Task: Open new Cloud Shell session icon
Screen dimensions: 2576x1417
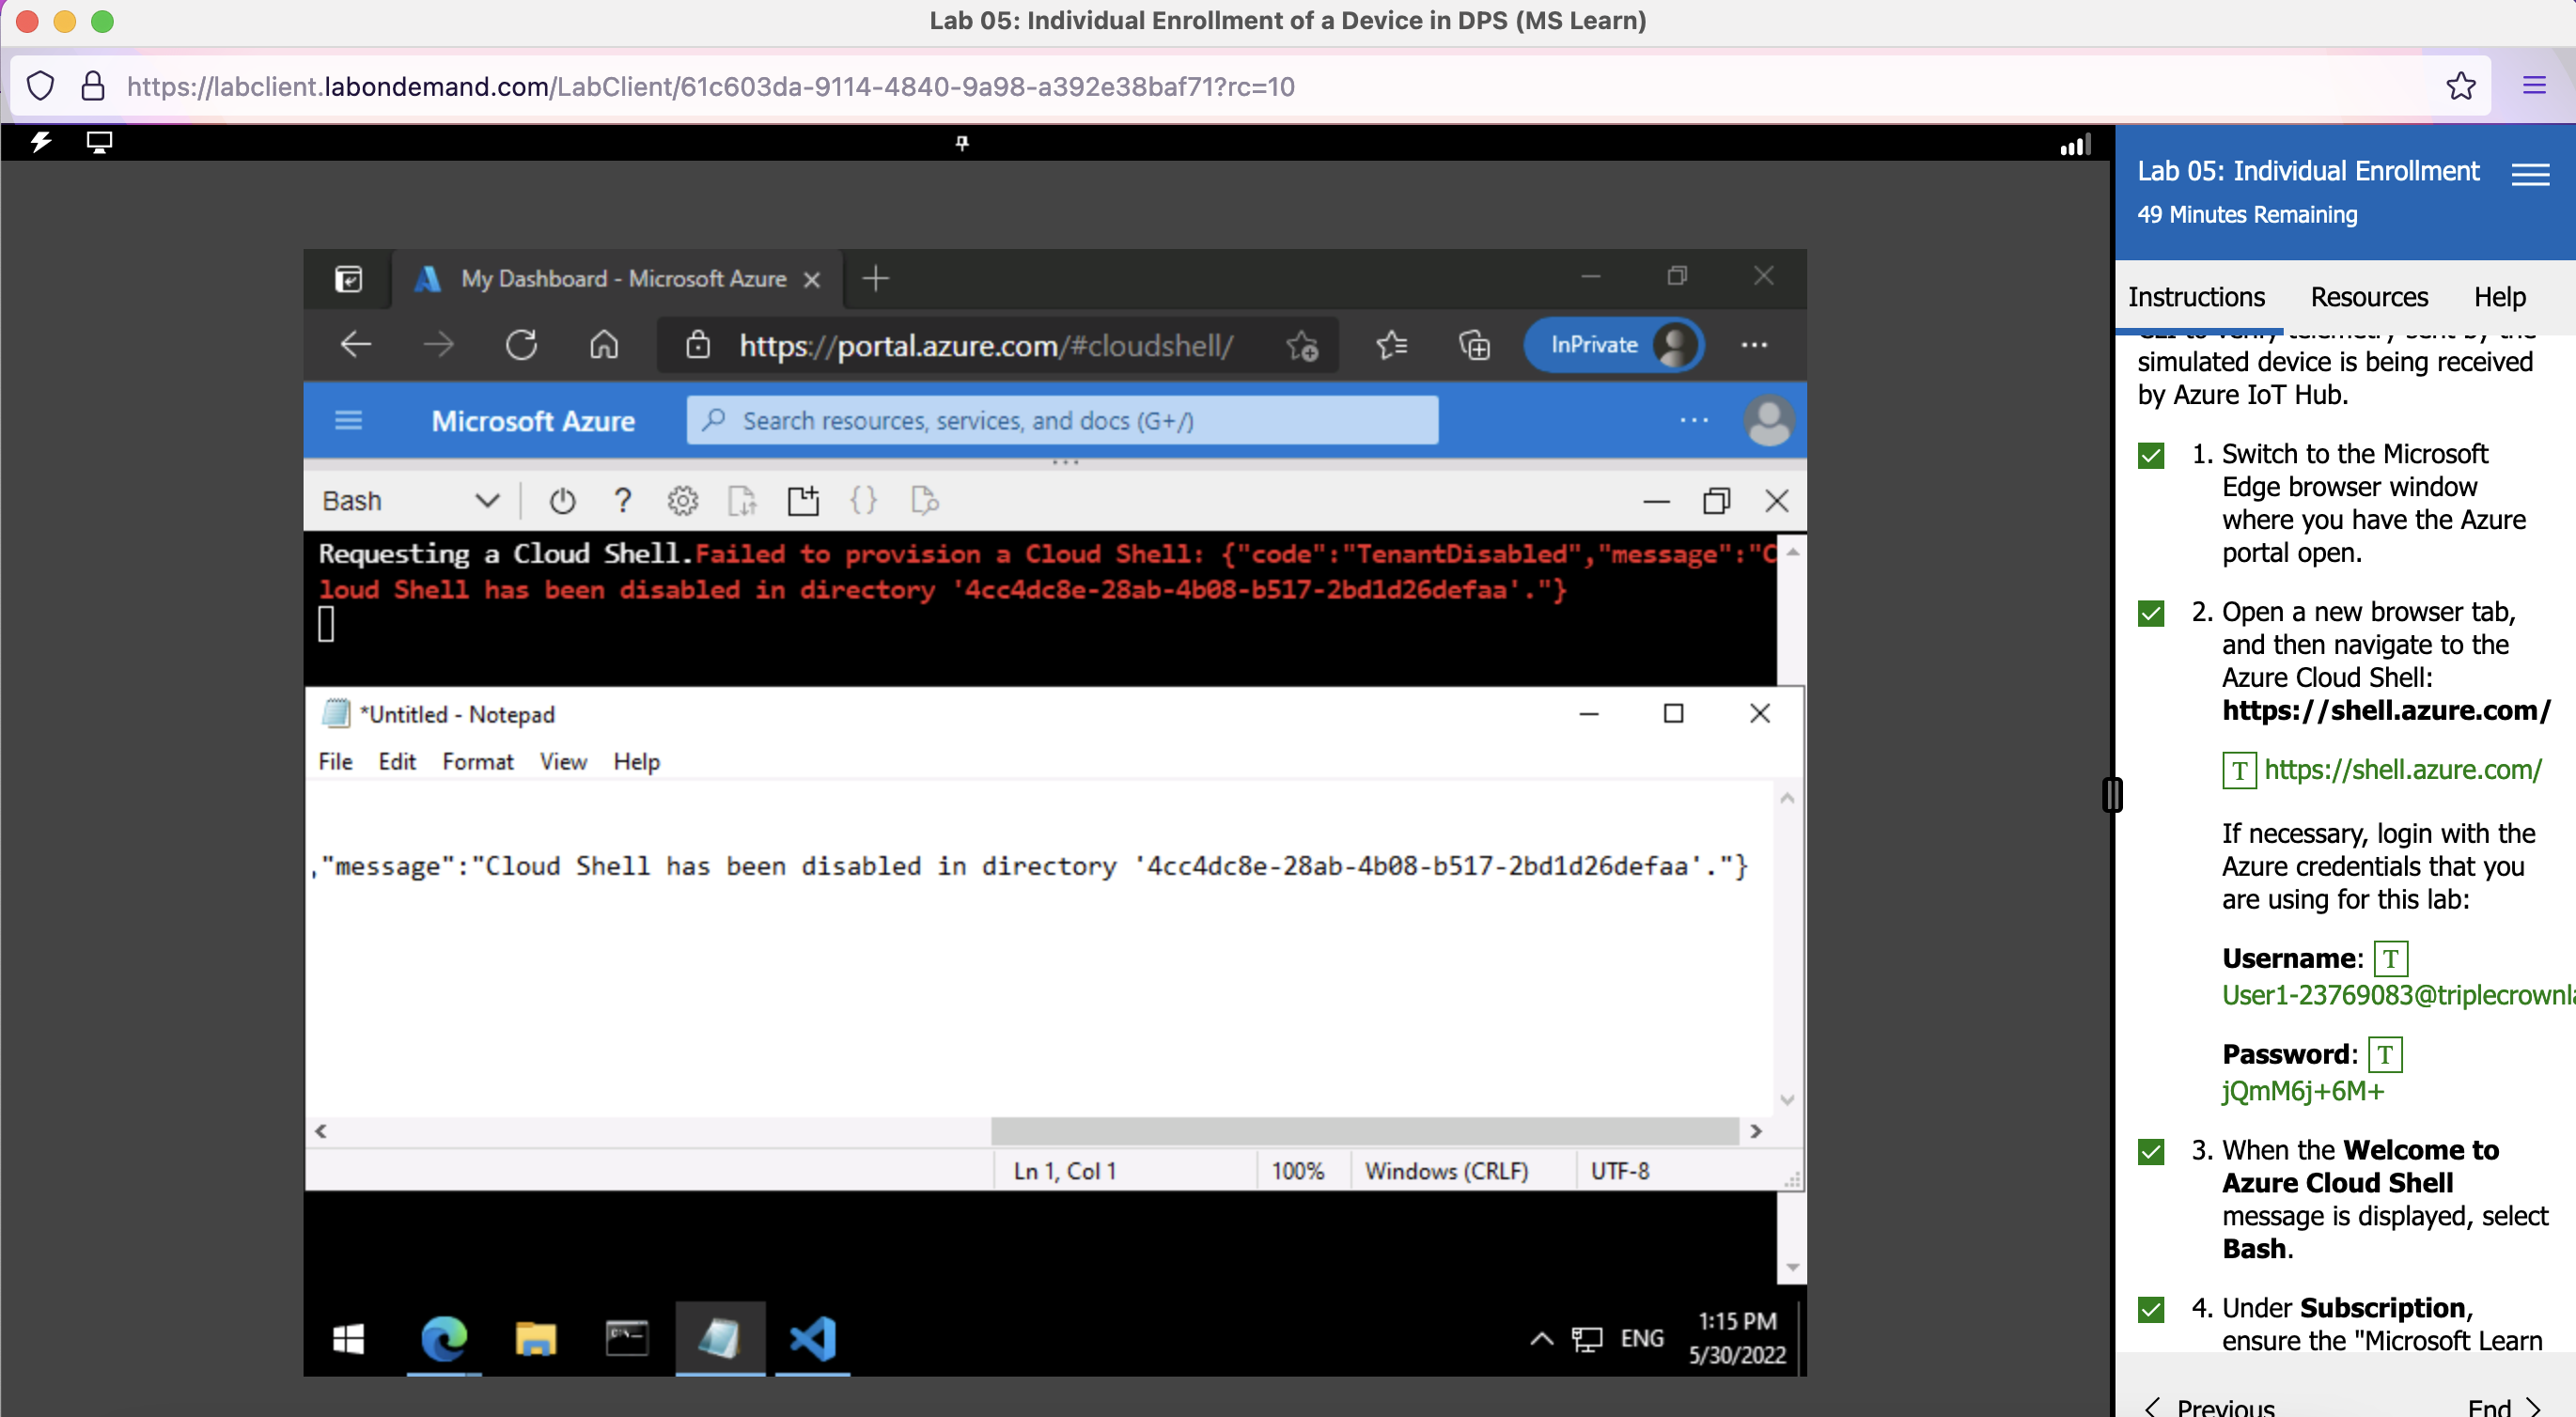Action: [803, 500]
